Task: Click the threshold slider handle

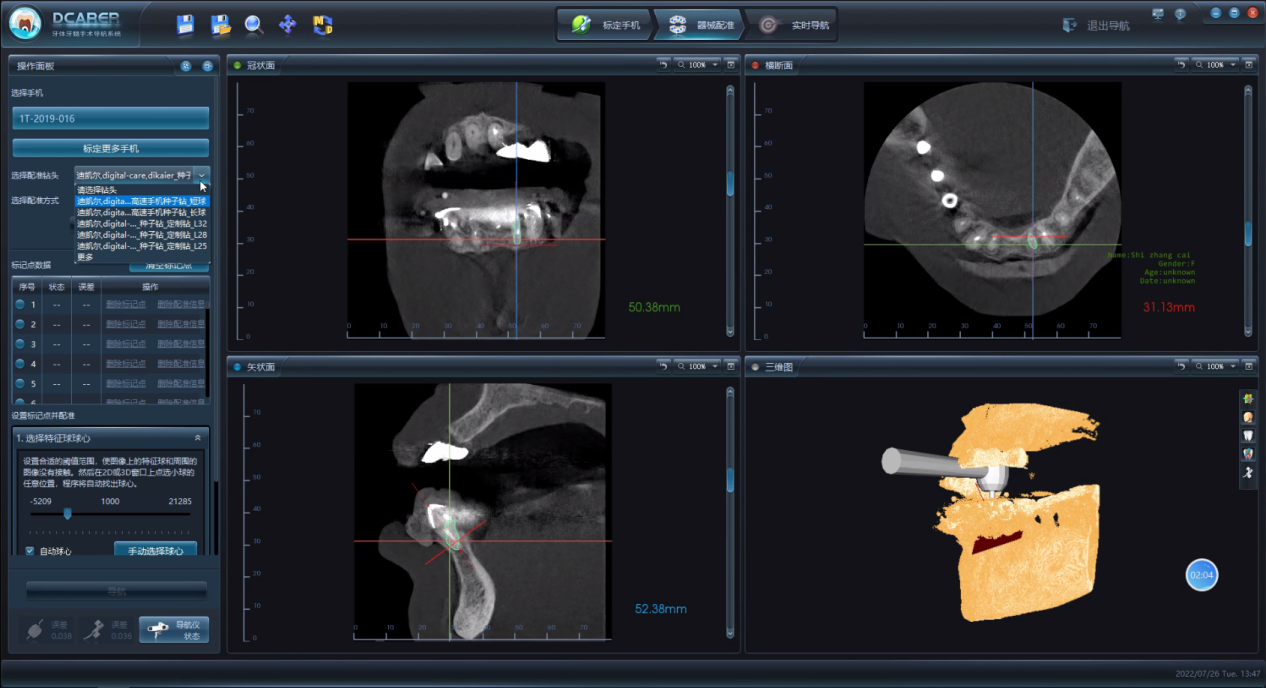Action: [68, 514]
